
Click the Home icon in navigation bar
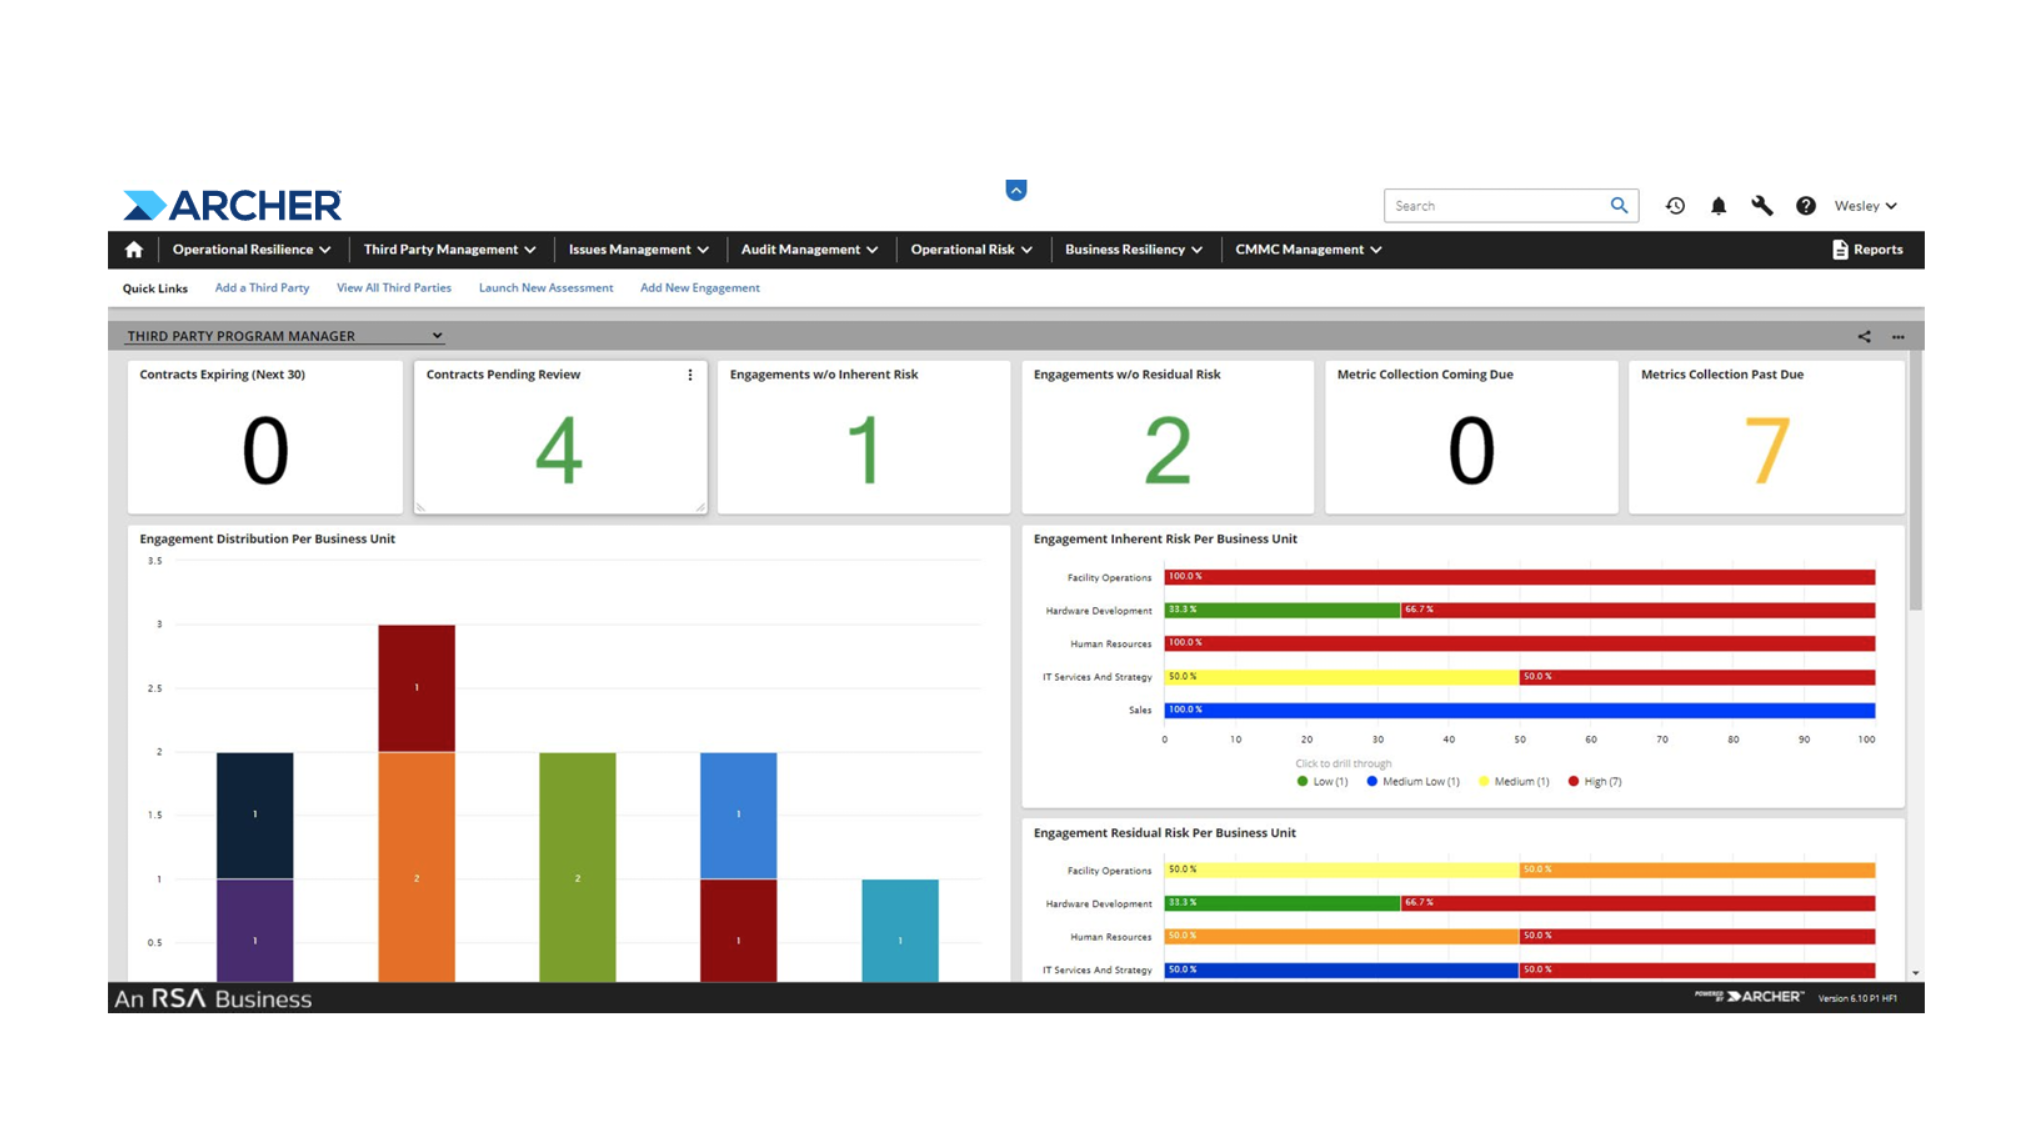[x=134, y=250]
